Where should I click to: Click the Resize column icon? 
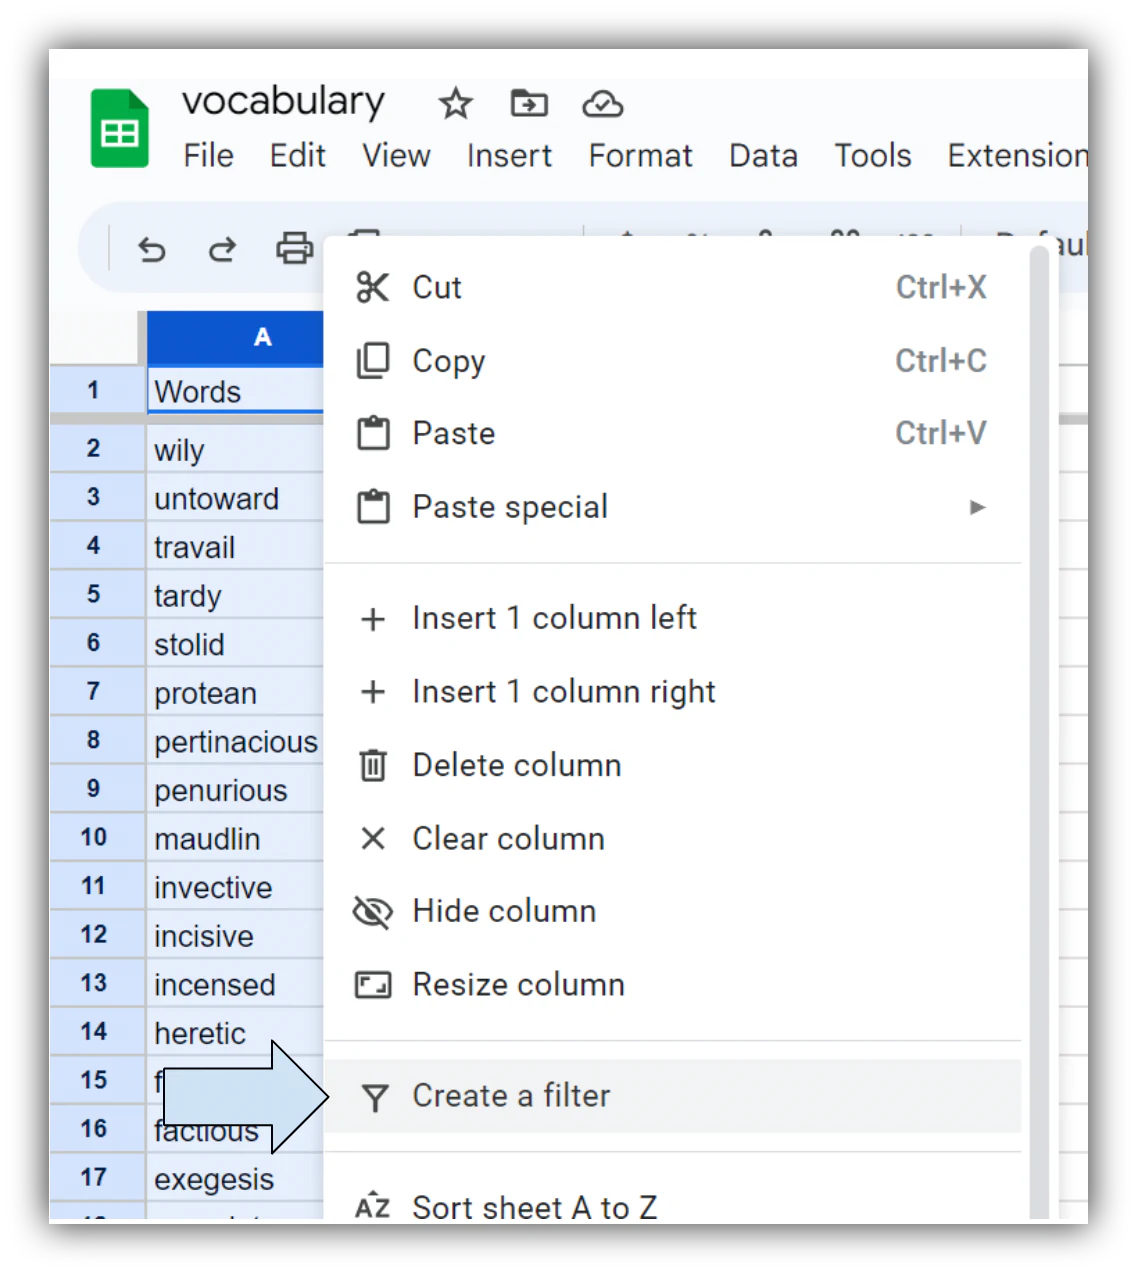pyautogui.click(x=373, y=985)
